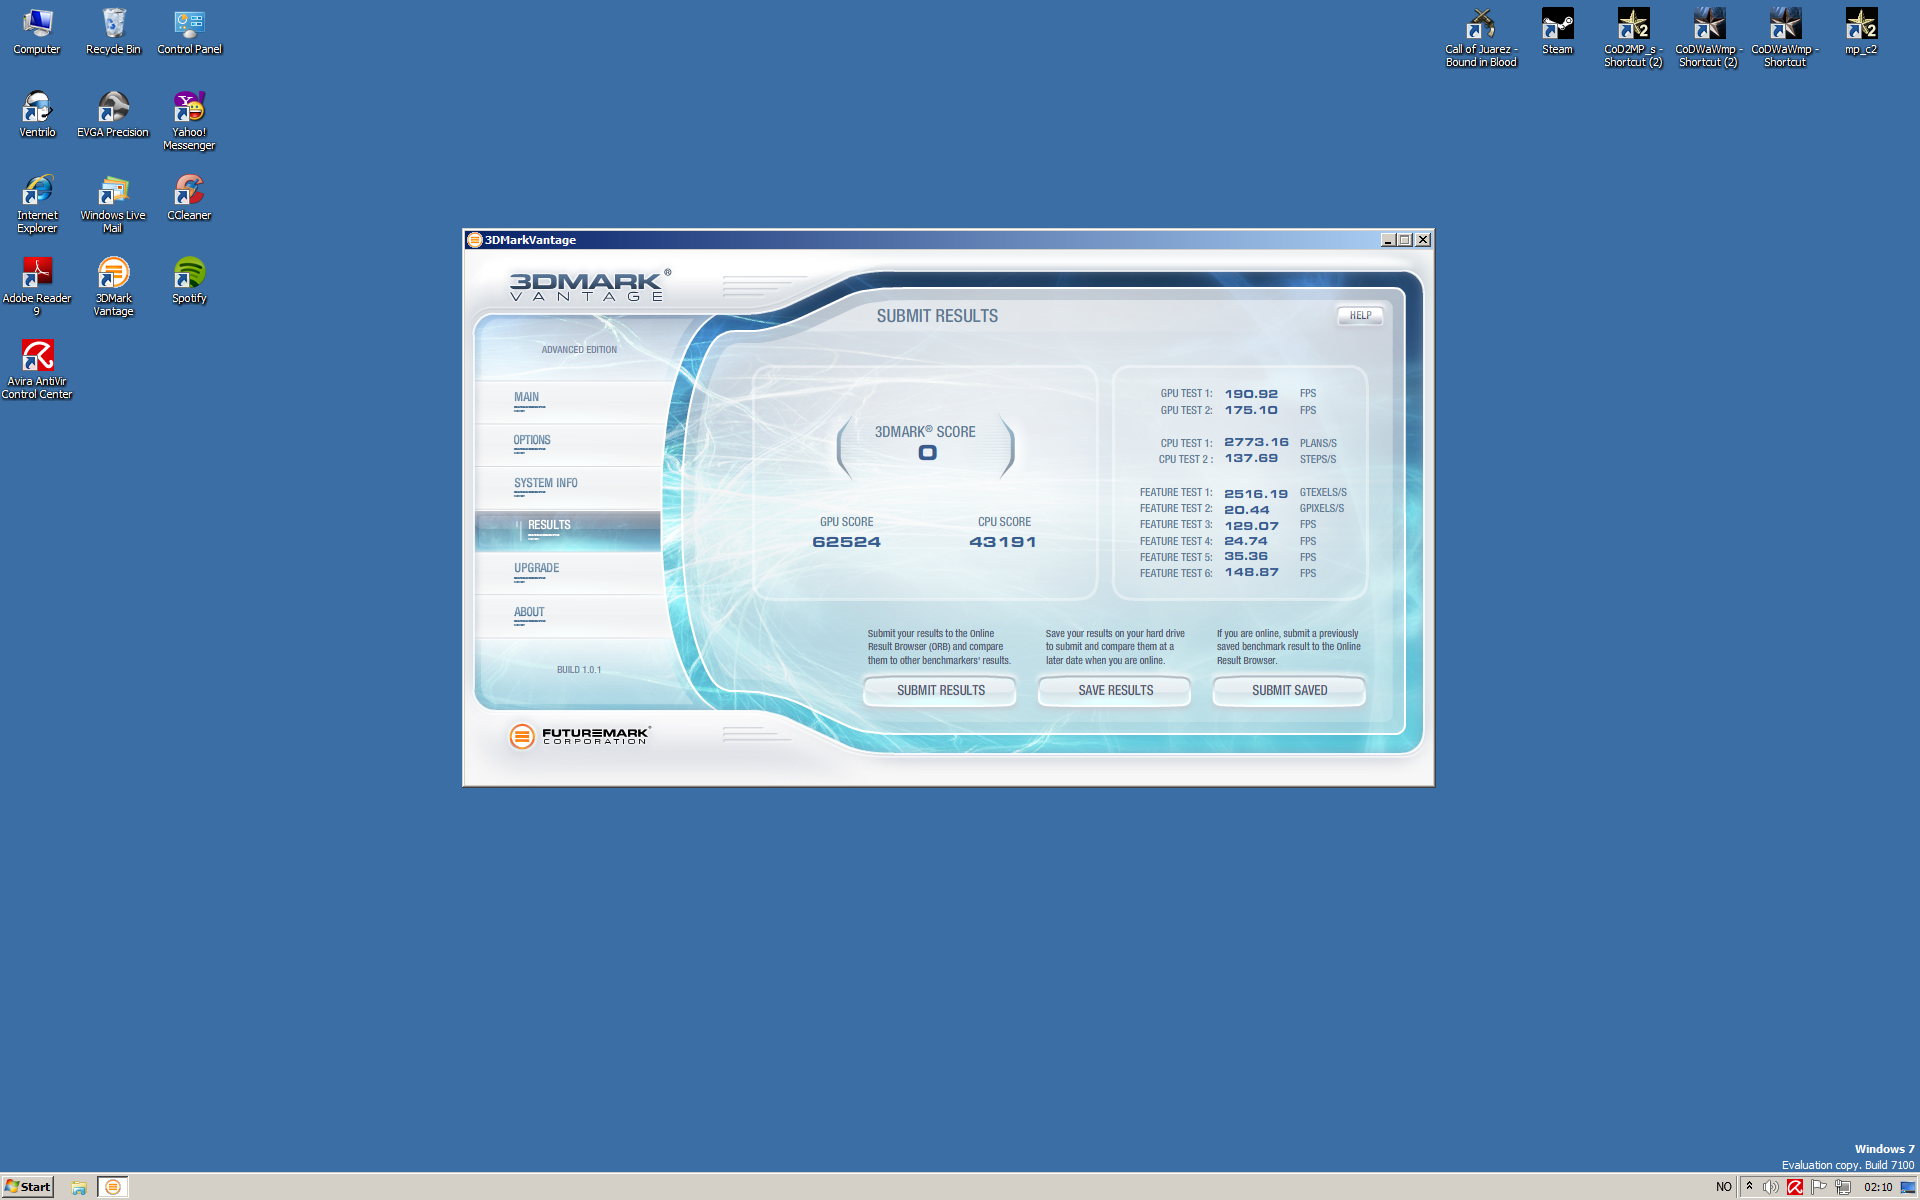The image size is (1920, 1200).
Task: Click the NO language indicator
Action: pyautogui.click(x=1724, y=1187)
